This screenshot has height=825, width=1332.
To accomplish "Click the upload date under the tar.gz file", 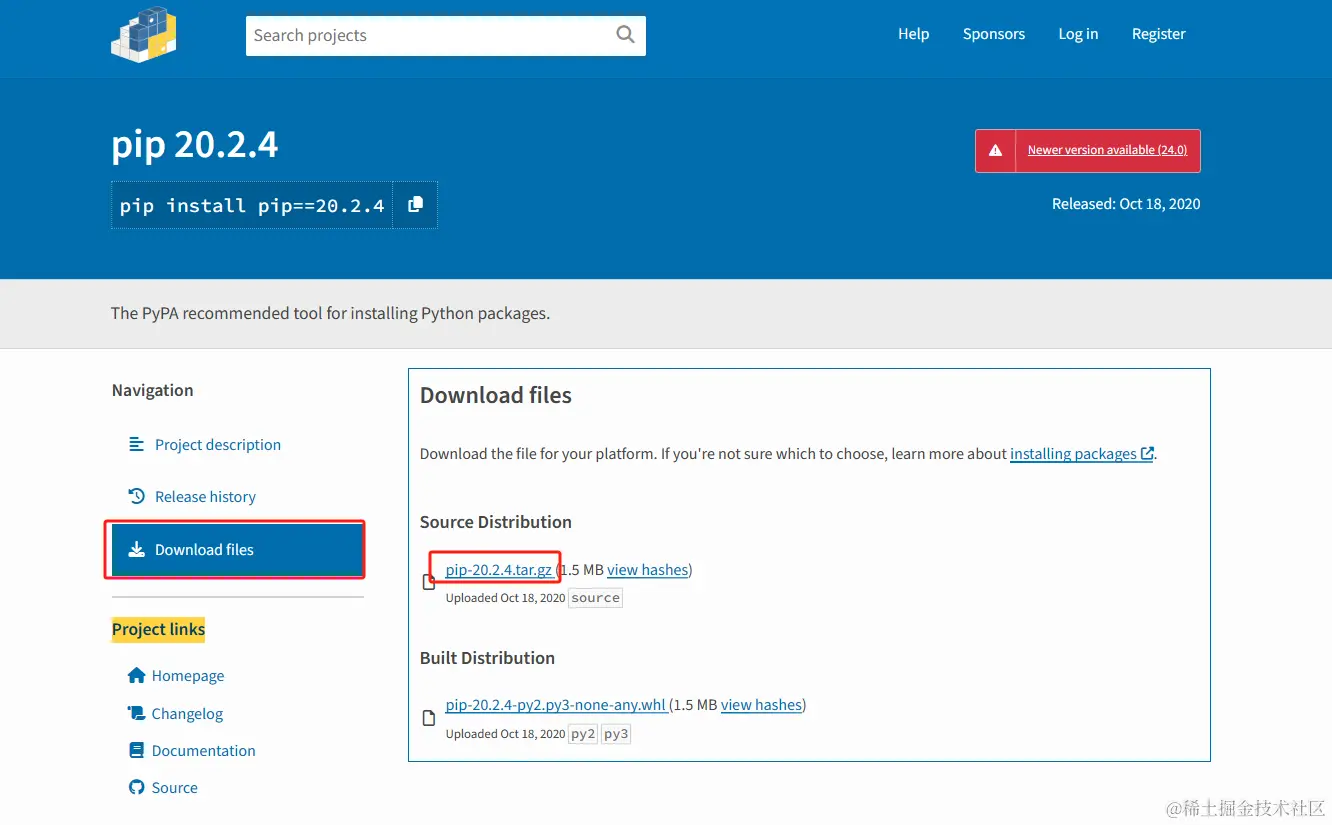I will 505,598.
